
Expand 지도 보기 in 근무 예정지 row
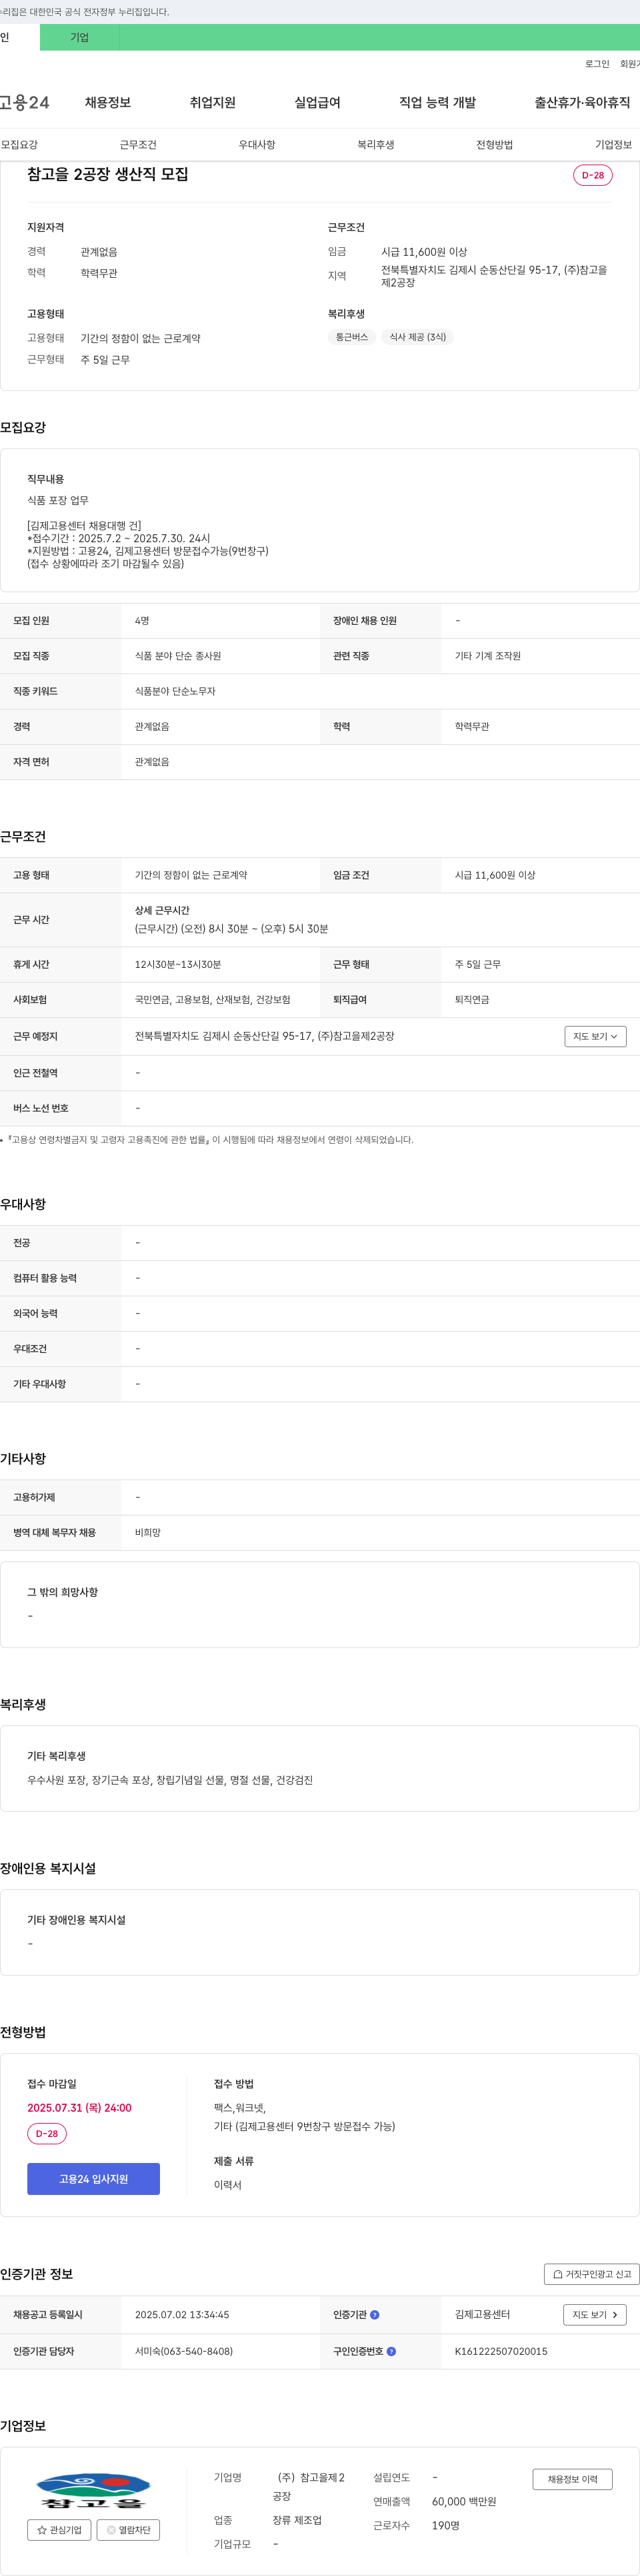[x=595, y=1037]
